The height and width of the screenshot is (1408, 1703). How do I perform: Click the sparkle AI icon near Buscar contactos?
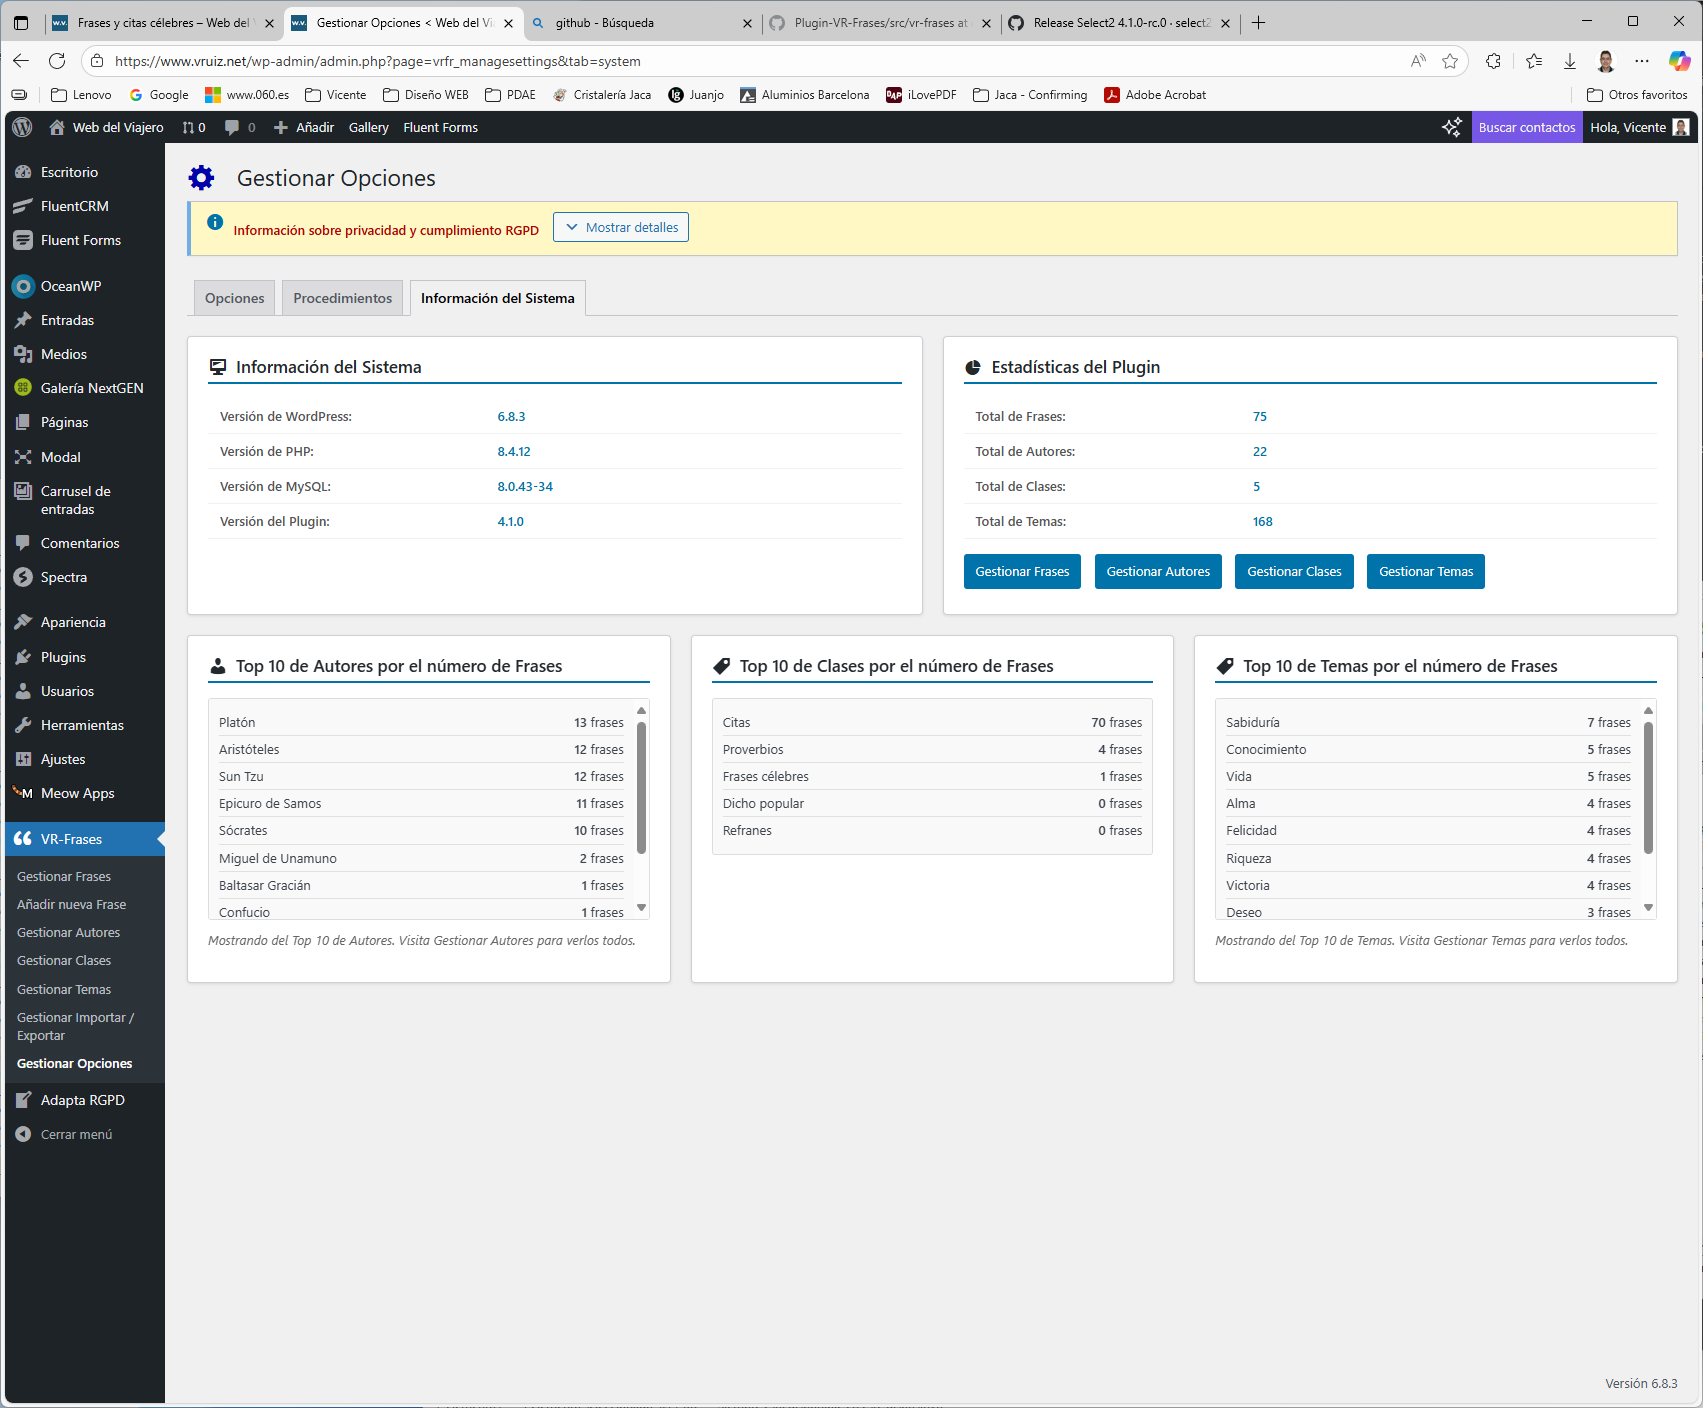click(x=1451, y=127)
